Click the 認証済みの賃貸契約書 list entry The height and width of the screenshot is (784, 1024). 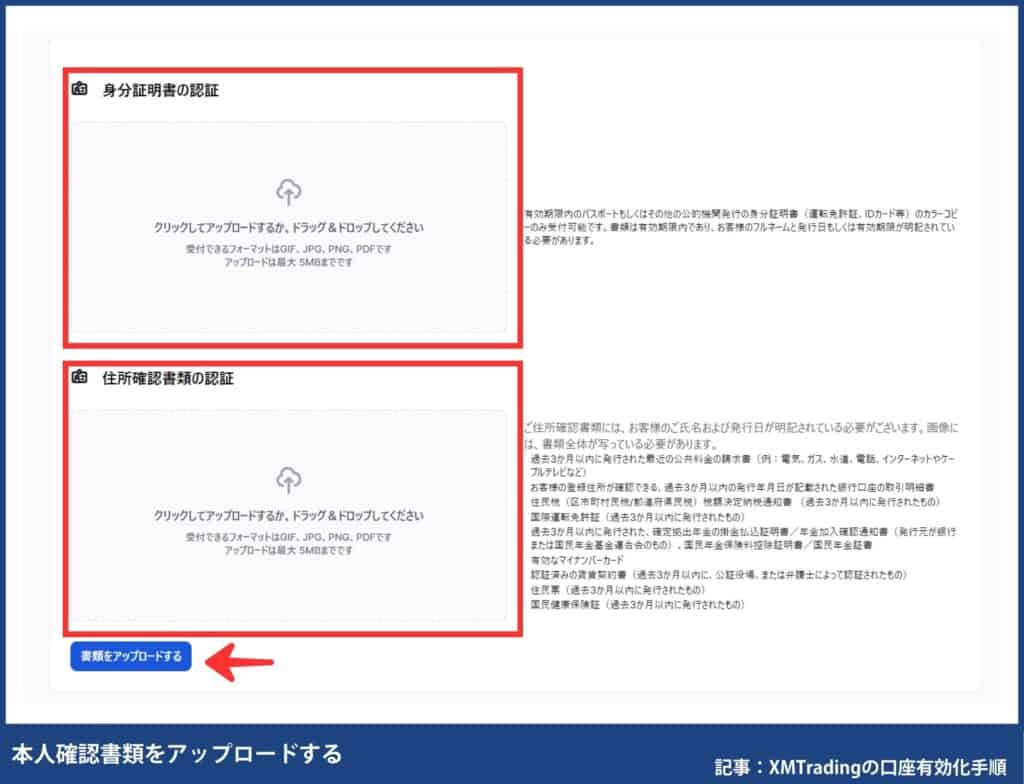pyautogui.click(x=718, y=574)
